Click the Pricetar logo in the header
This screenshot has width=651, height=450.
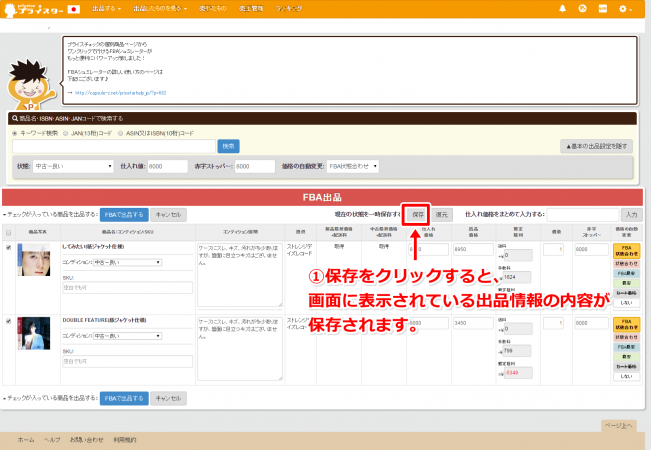click(x=34, y=9)
